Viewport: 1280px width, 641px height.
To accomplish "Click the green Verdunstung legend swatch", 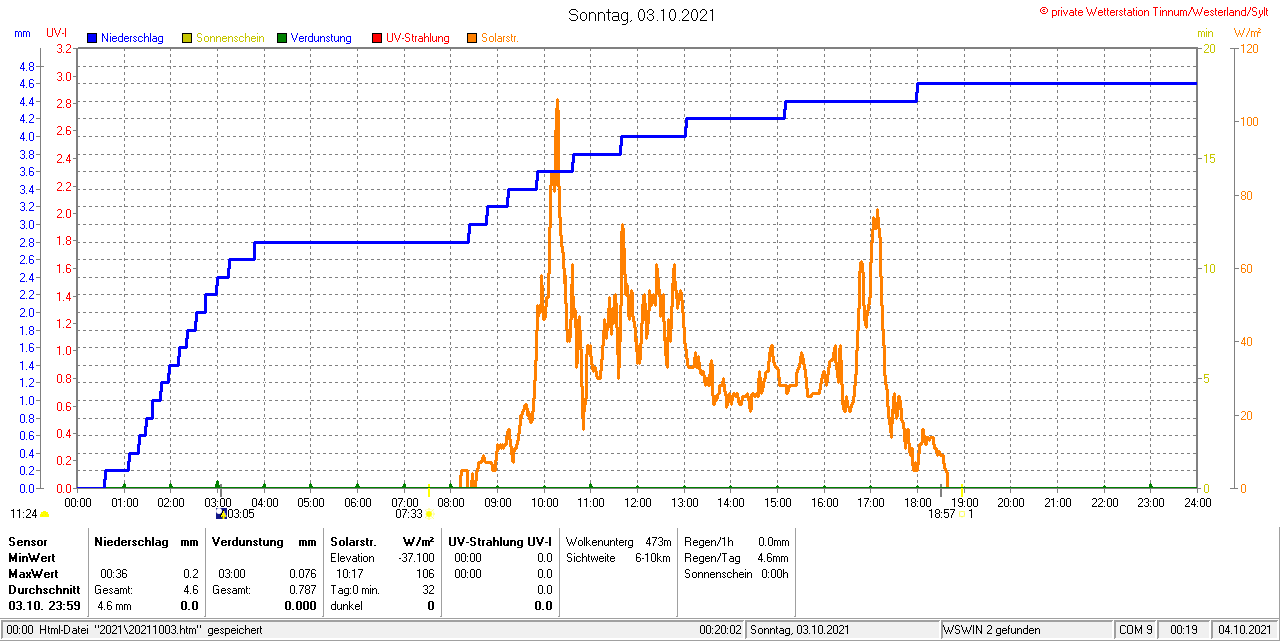I will point(282,38).
